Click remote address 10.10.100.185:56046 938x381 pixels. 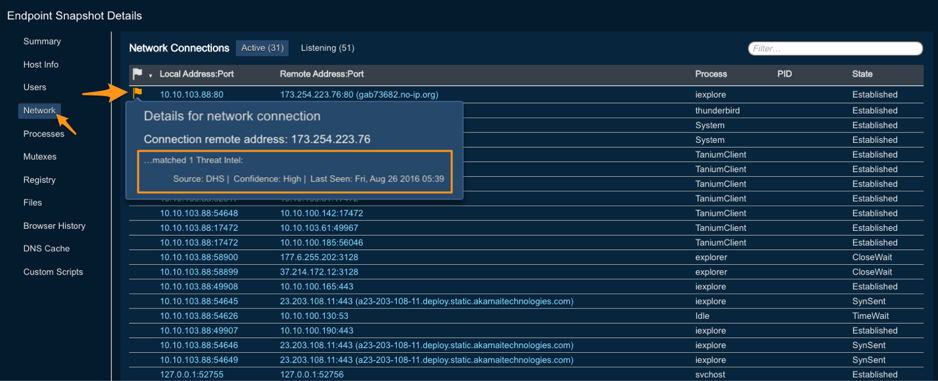click(x=321, y=243)
